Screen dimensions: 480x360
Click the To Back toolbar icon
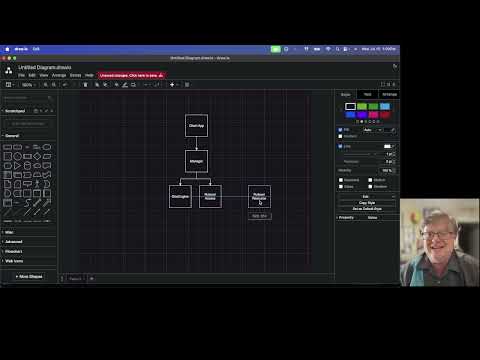tap(105, 85)
